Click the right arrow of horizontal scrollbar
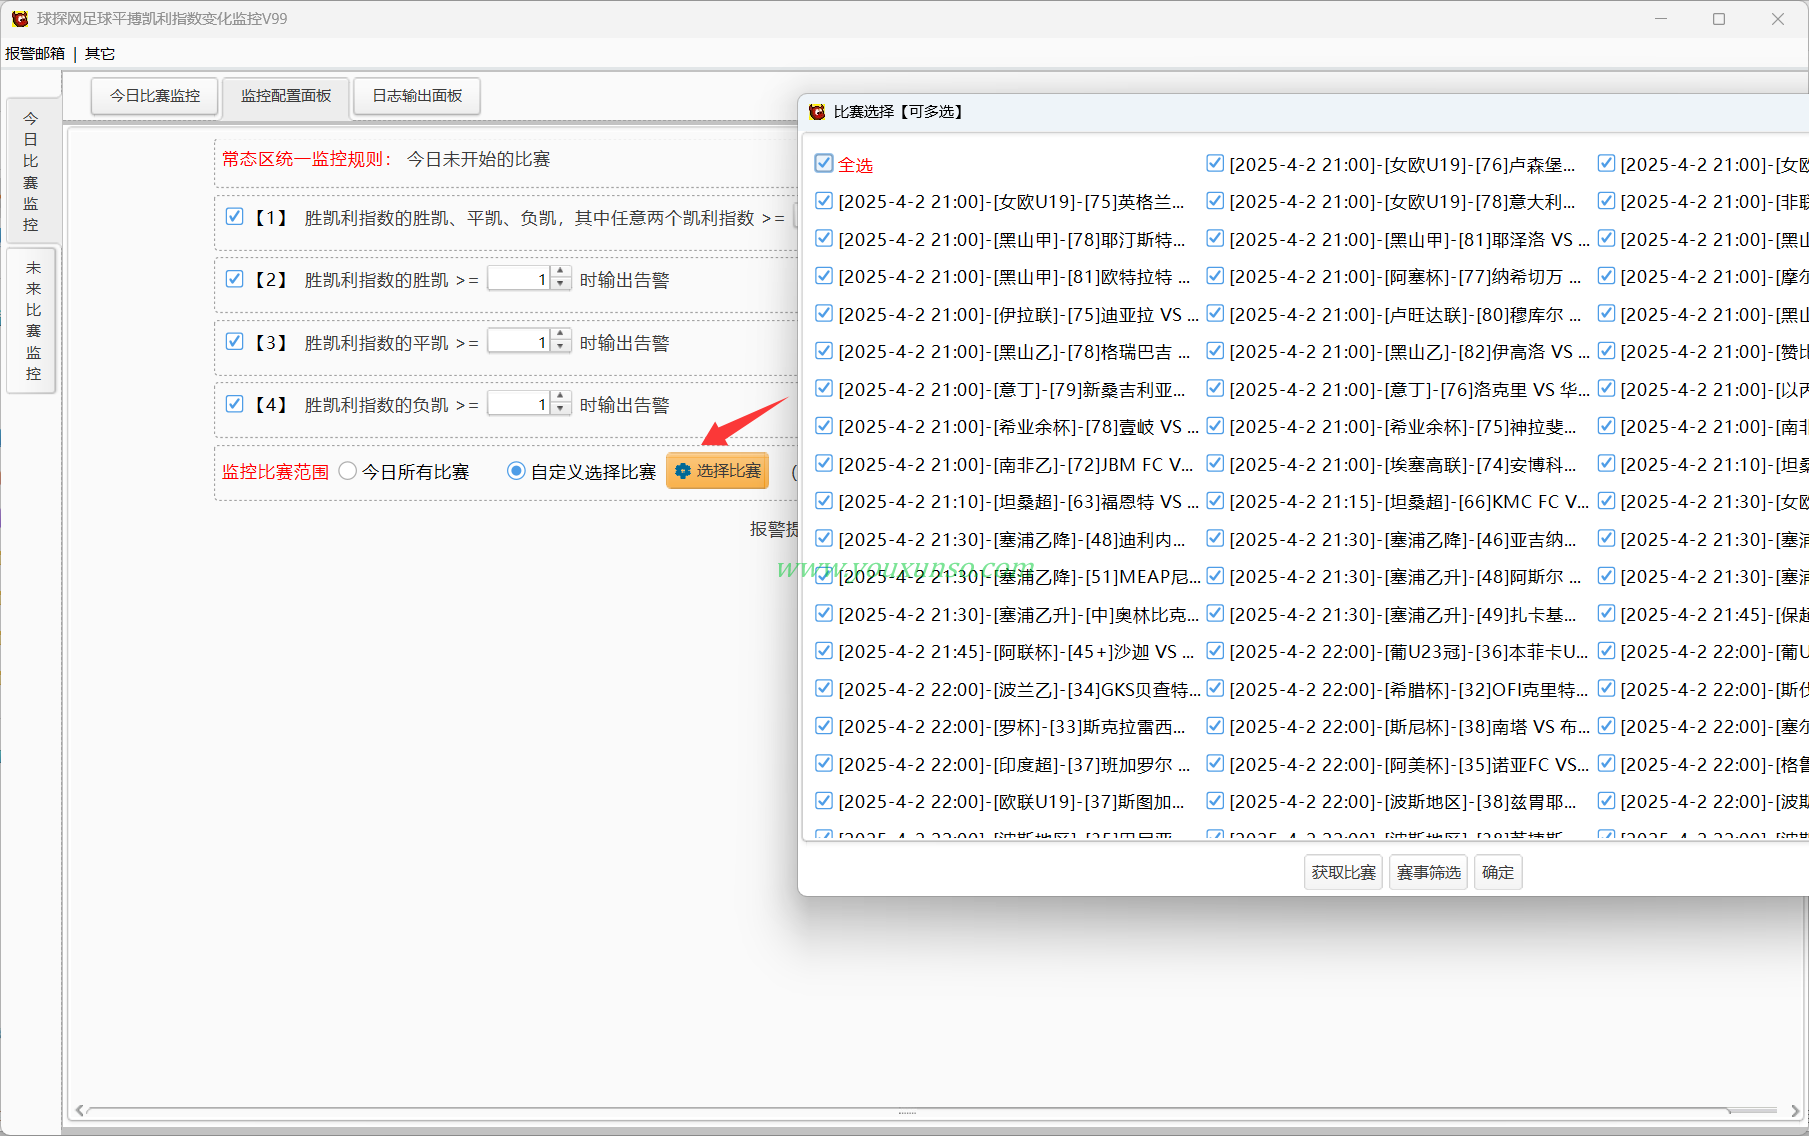 click(1794, 1111)
